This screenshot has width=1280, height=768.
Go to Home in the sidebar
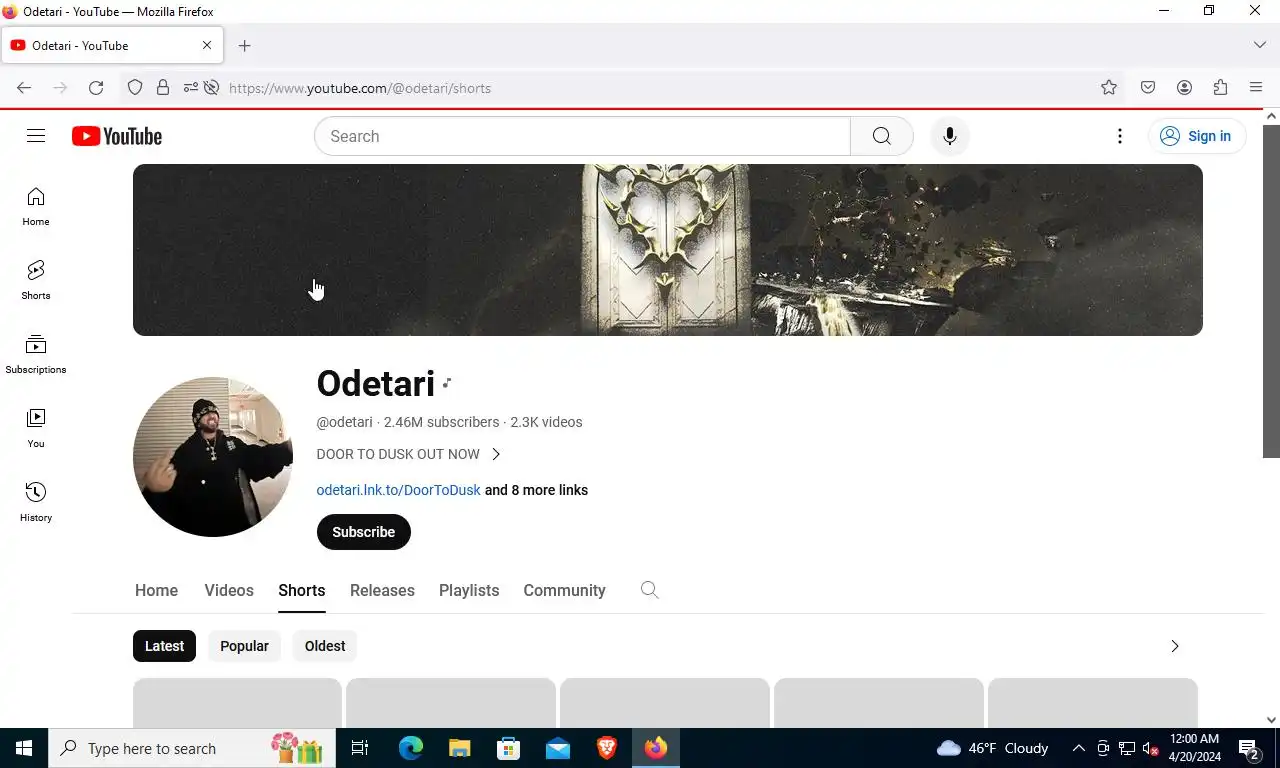pyautogui.click(x=36, y=207)
